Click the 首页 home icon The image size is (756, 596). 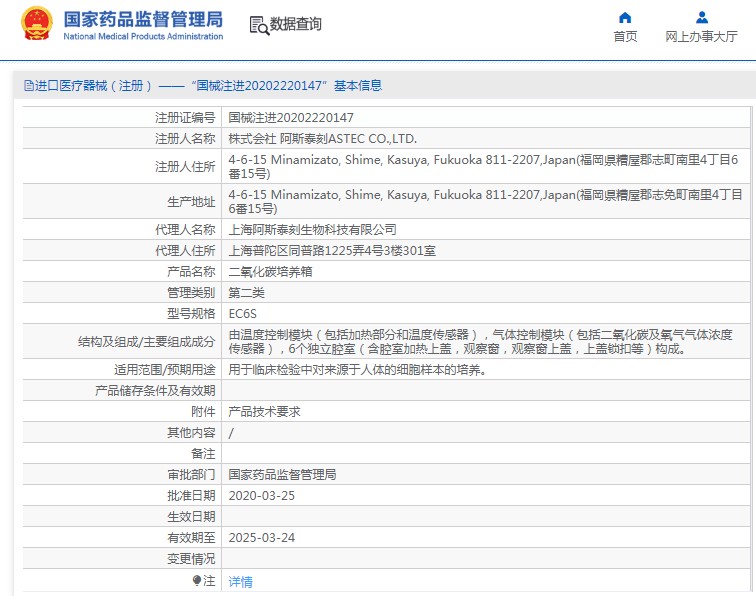point(625,18)
